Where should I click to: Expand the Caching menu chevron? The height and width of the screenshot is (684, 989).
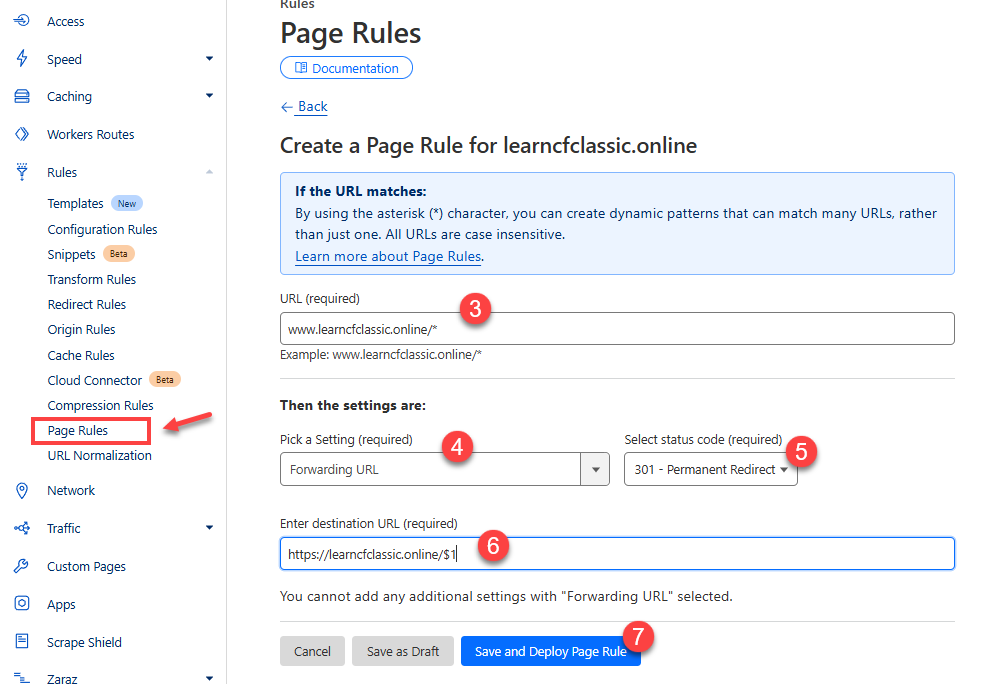pyautogui.click(x=209, y=96)
